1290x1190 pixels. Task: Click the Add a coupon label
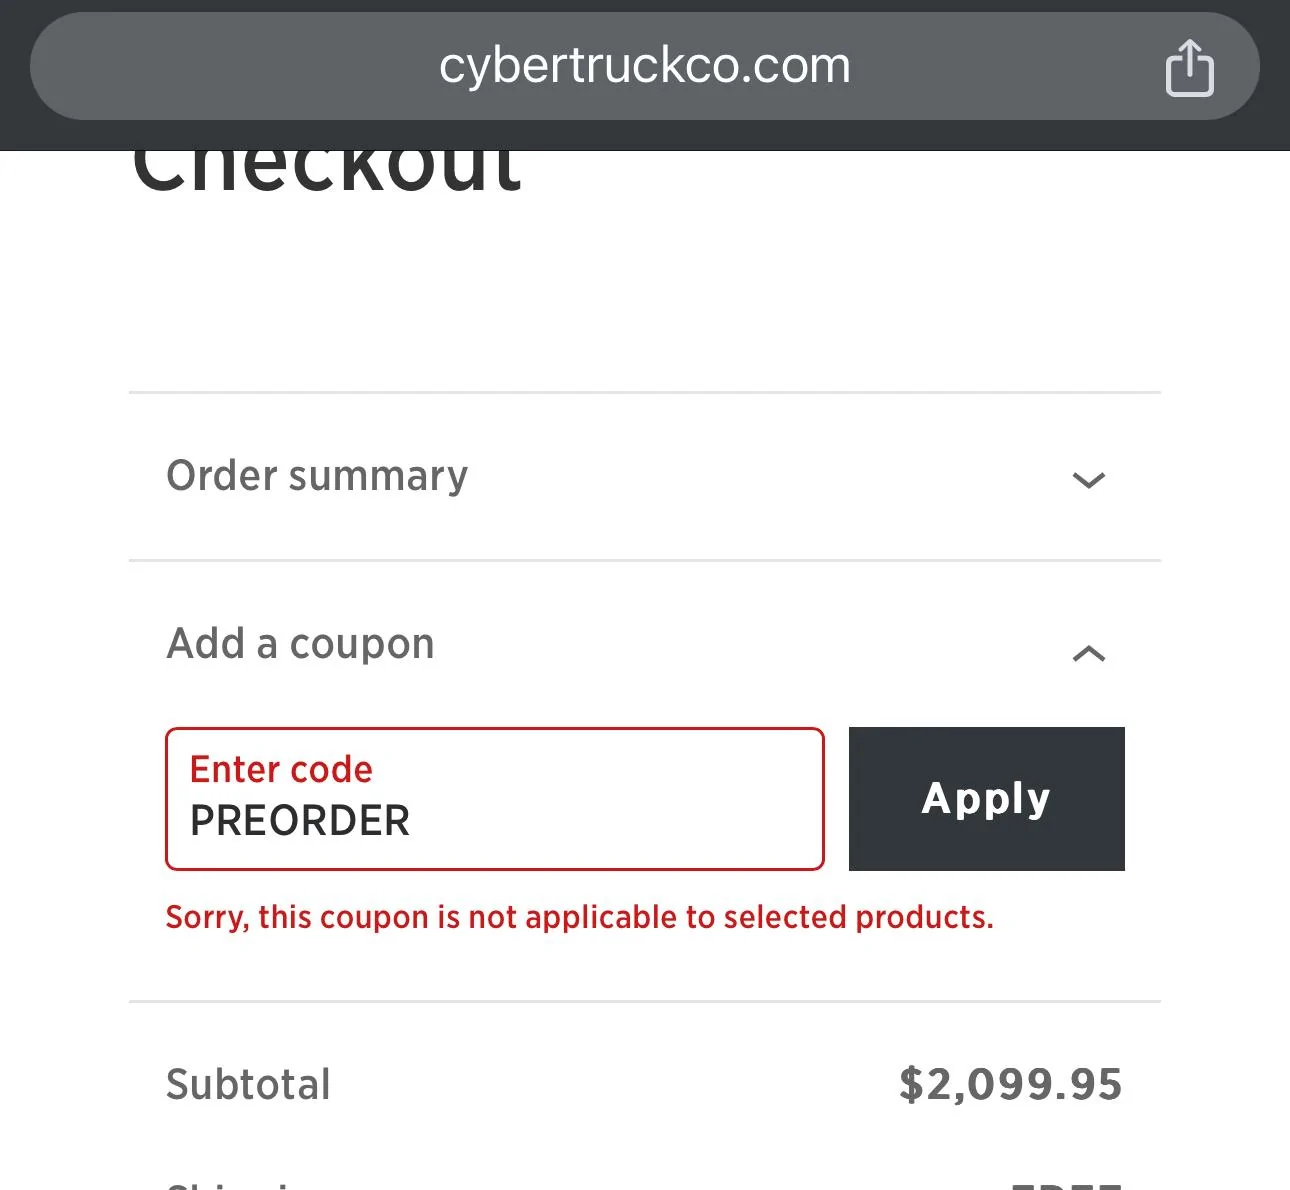tap(300, 644)
